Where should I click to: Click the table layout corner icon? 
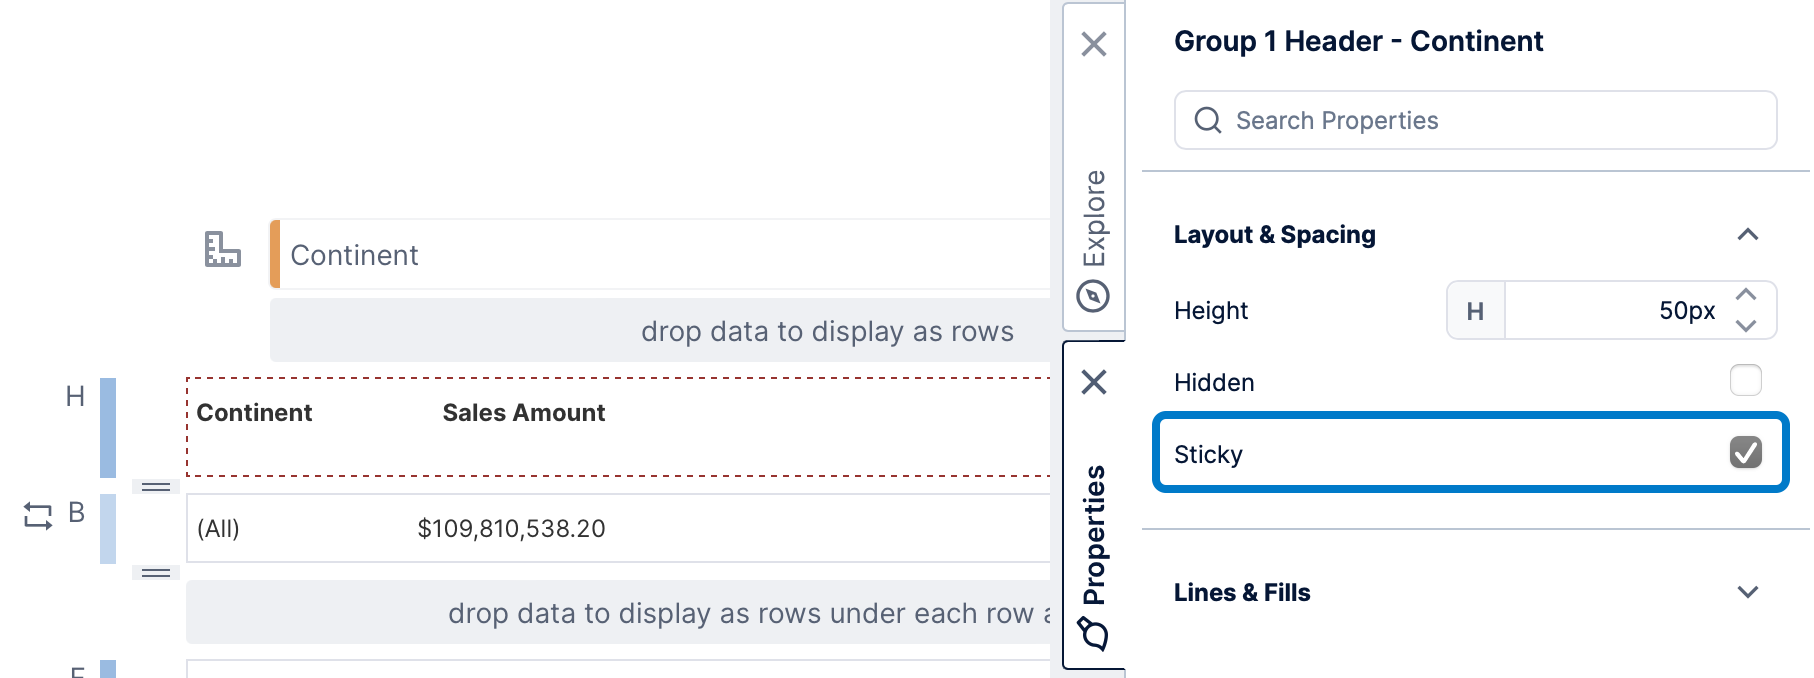click(222, 249)
